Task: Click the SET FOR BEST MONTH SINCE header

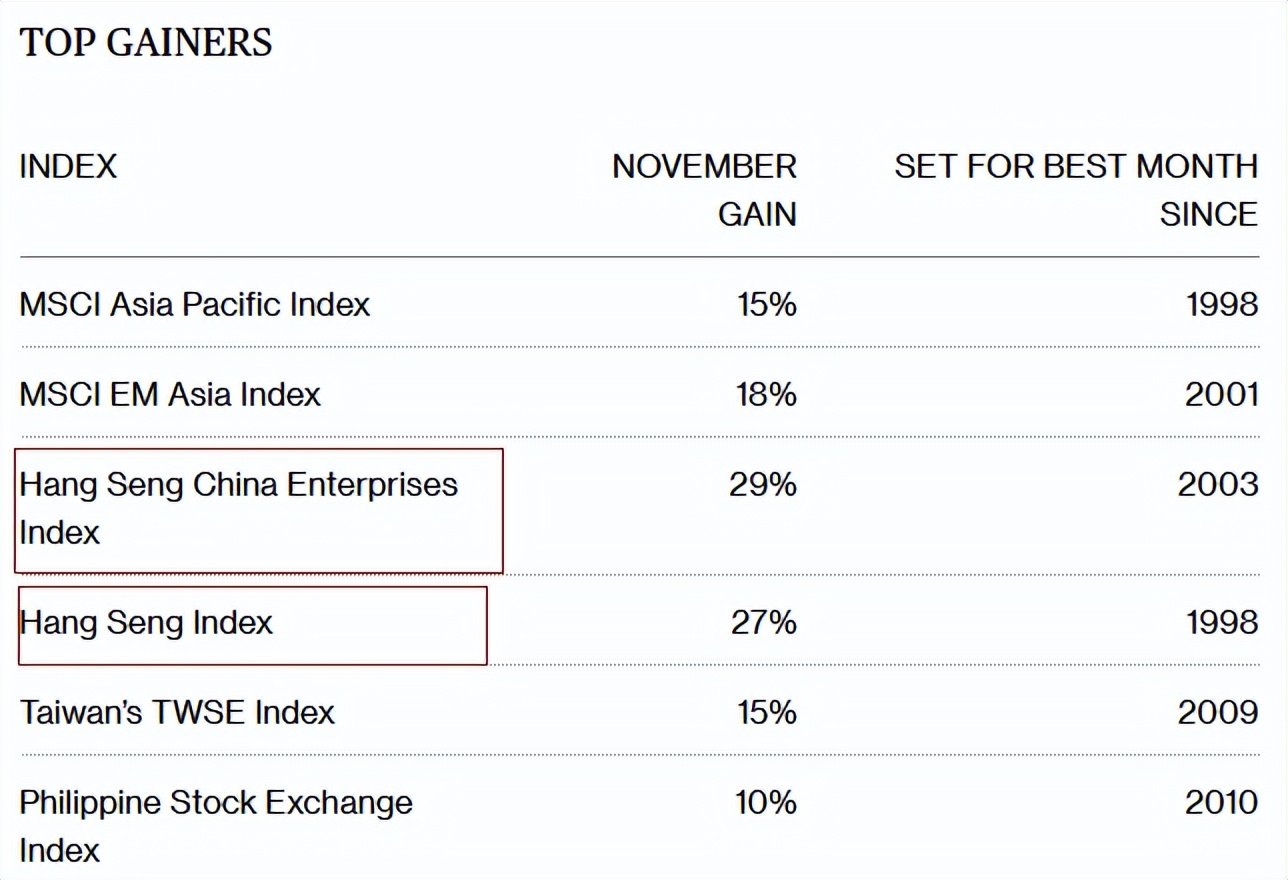Action: click(x=1076, y=190)
